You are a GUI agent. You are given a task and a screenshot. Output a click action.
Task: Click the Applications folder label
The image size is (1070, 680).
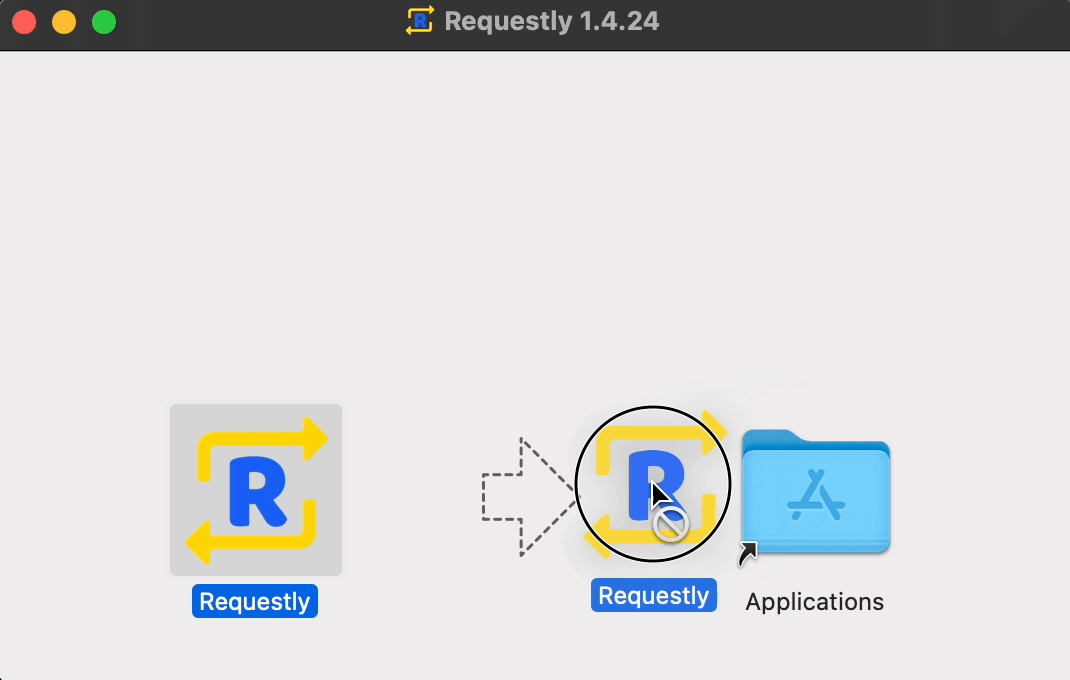point(814,601)
